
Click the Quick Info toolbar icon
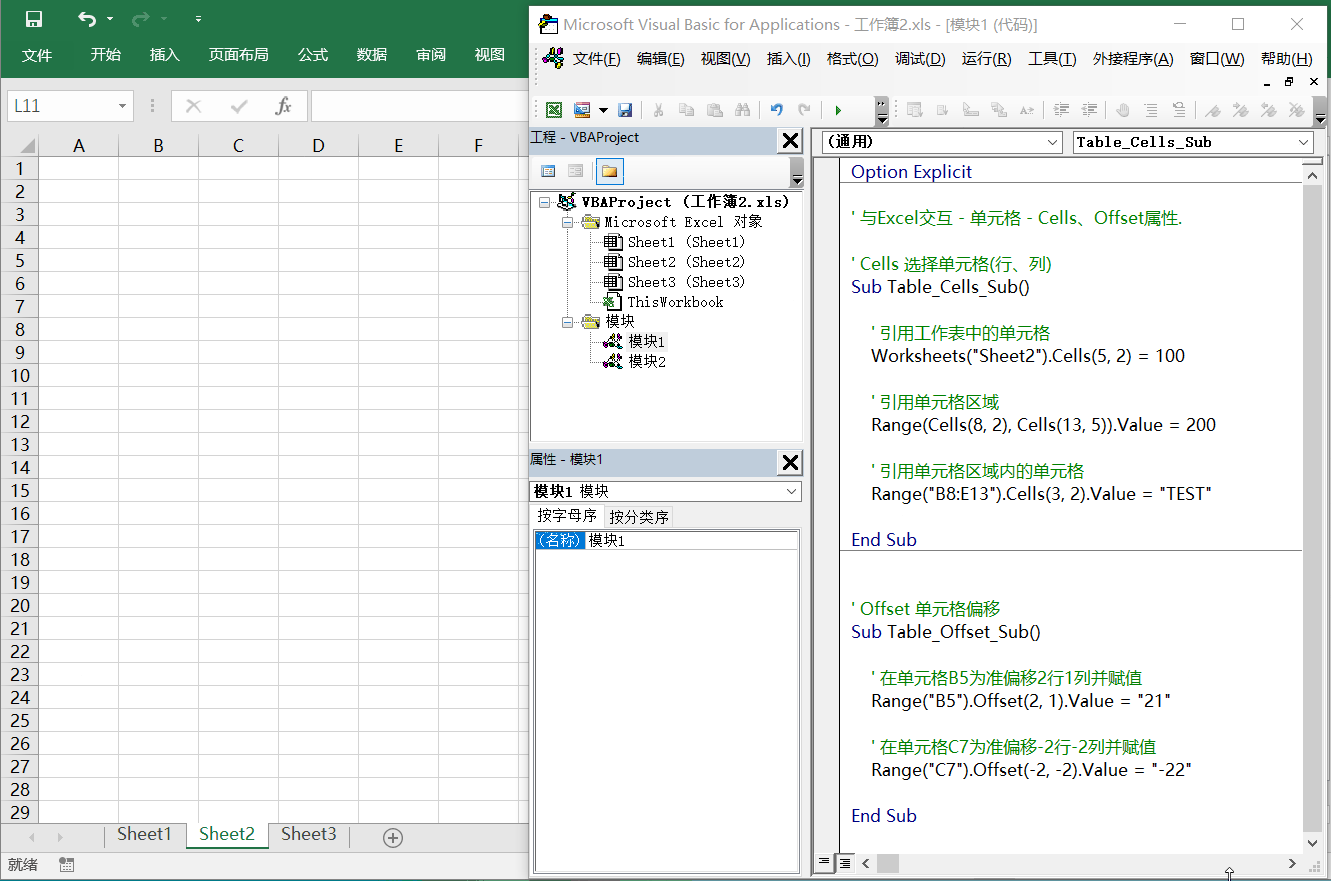(x=970, y=110)
